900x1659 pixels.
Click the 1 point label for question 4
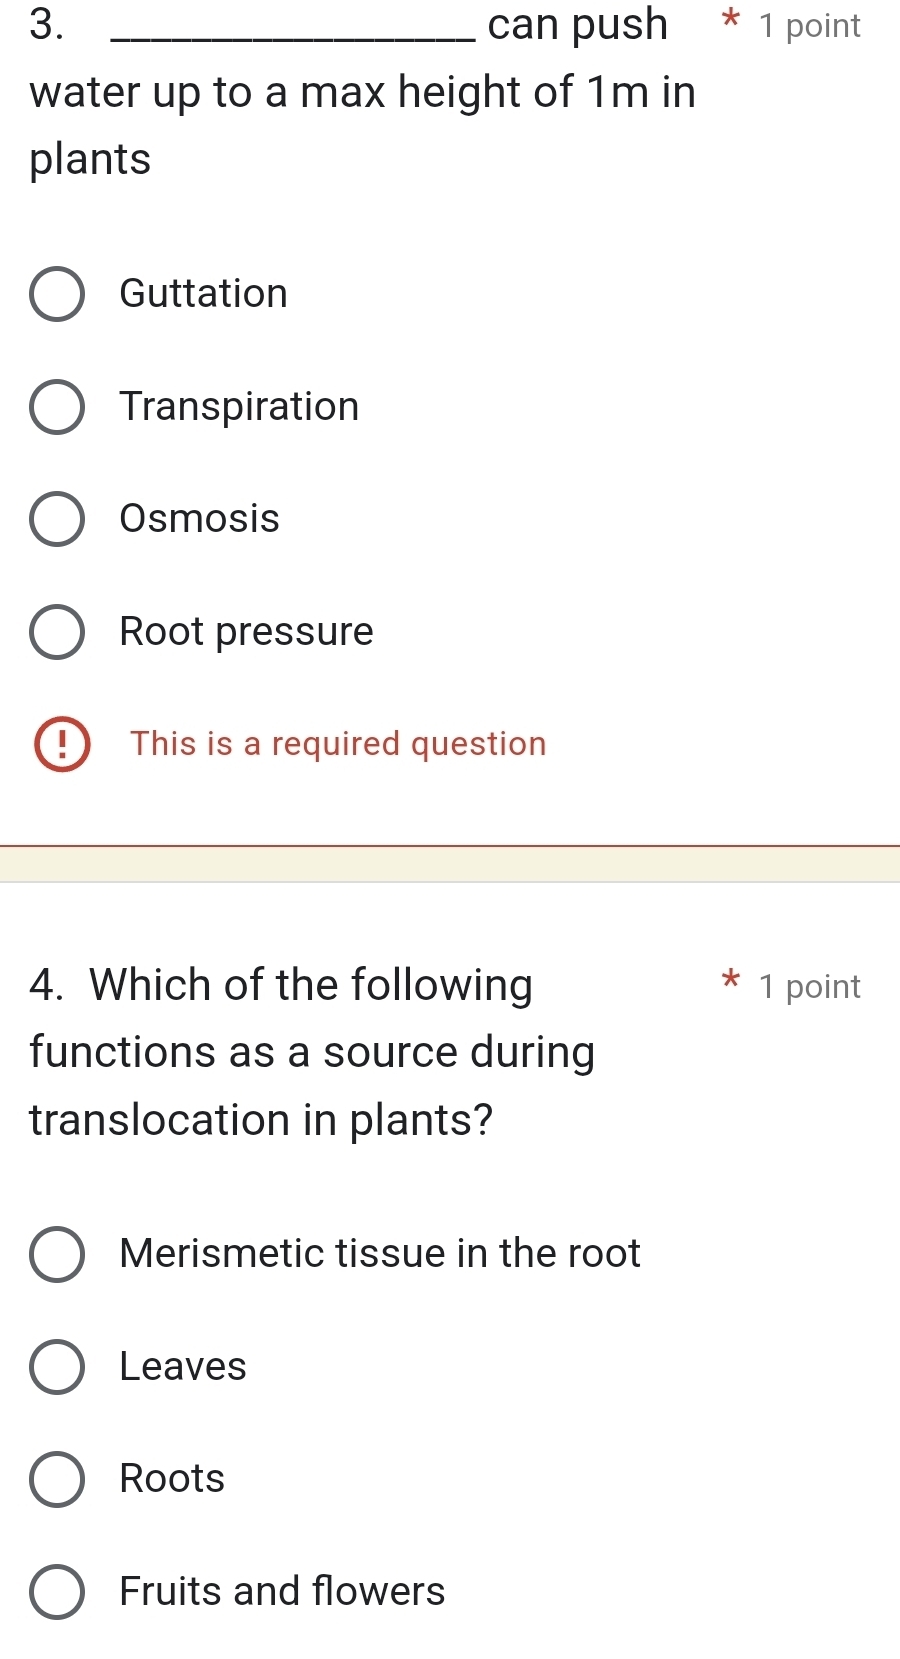pos(810,986)
